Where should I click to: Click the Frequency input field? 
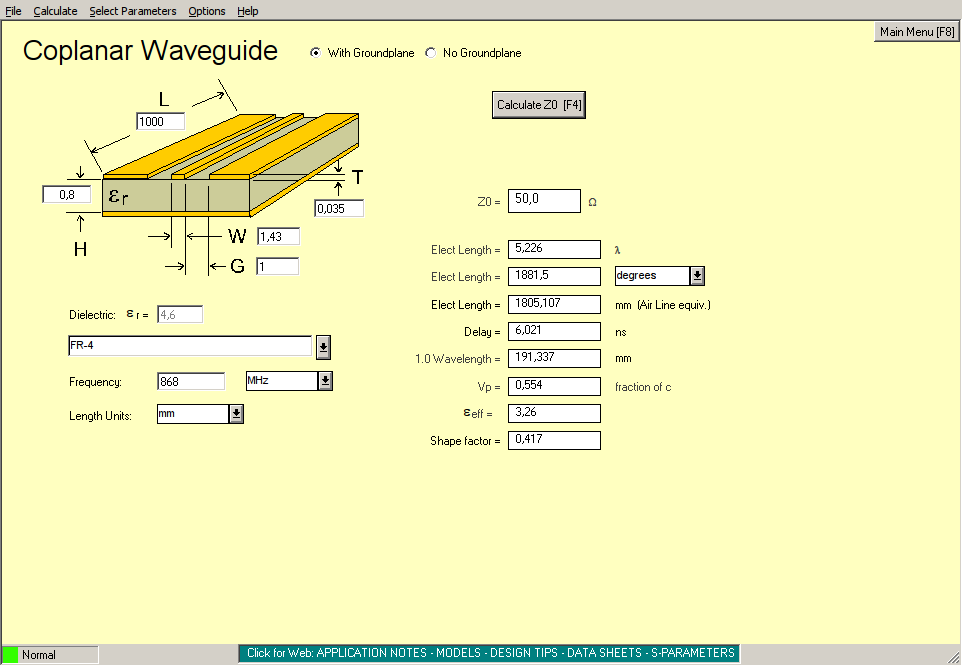pyautogui.click(x=191, y=381)
